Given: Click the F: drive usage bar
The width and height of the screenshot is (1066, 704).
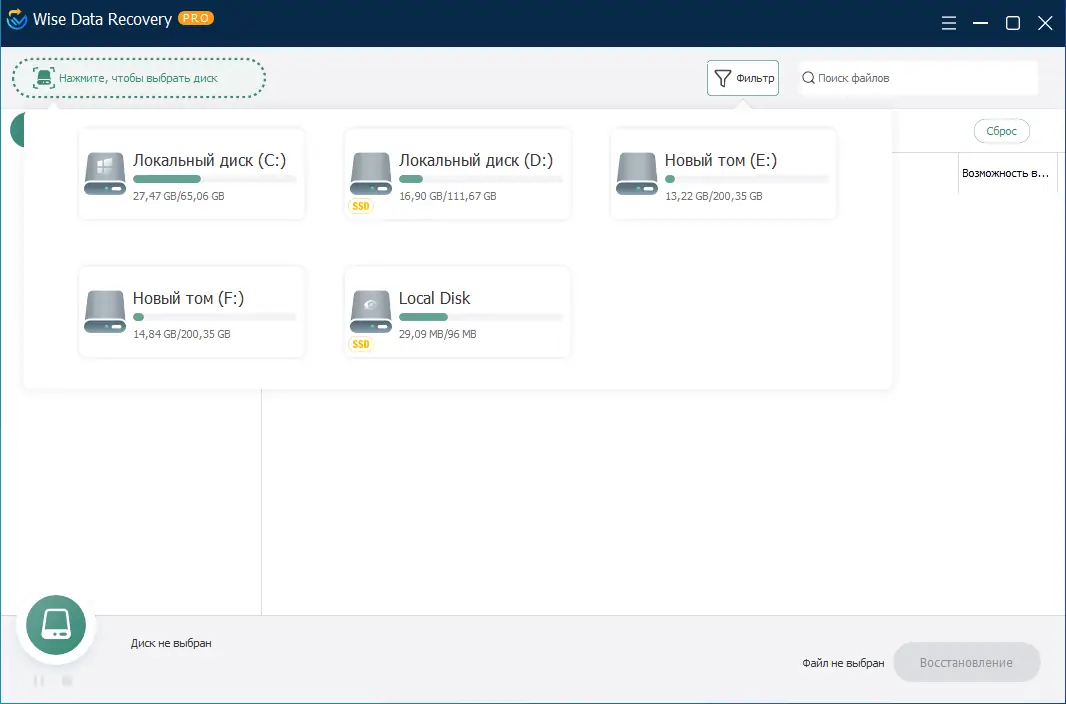Looking at the screenshot, I should [215, 317].
